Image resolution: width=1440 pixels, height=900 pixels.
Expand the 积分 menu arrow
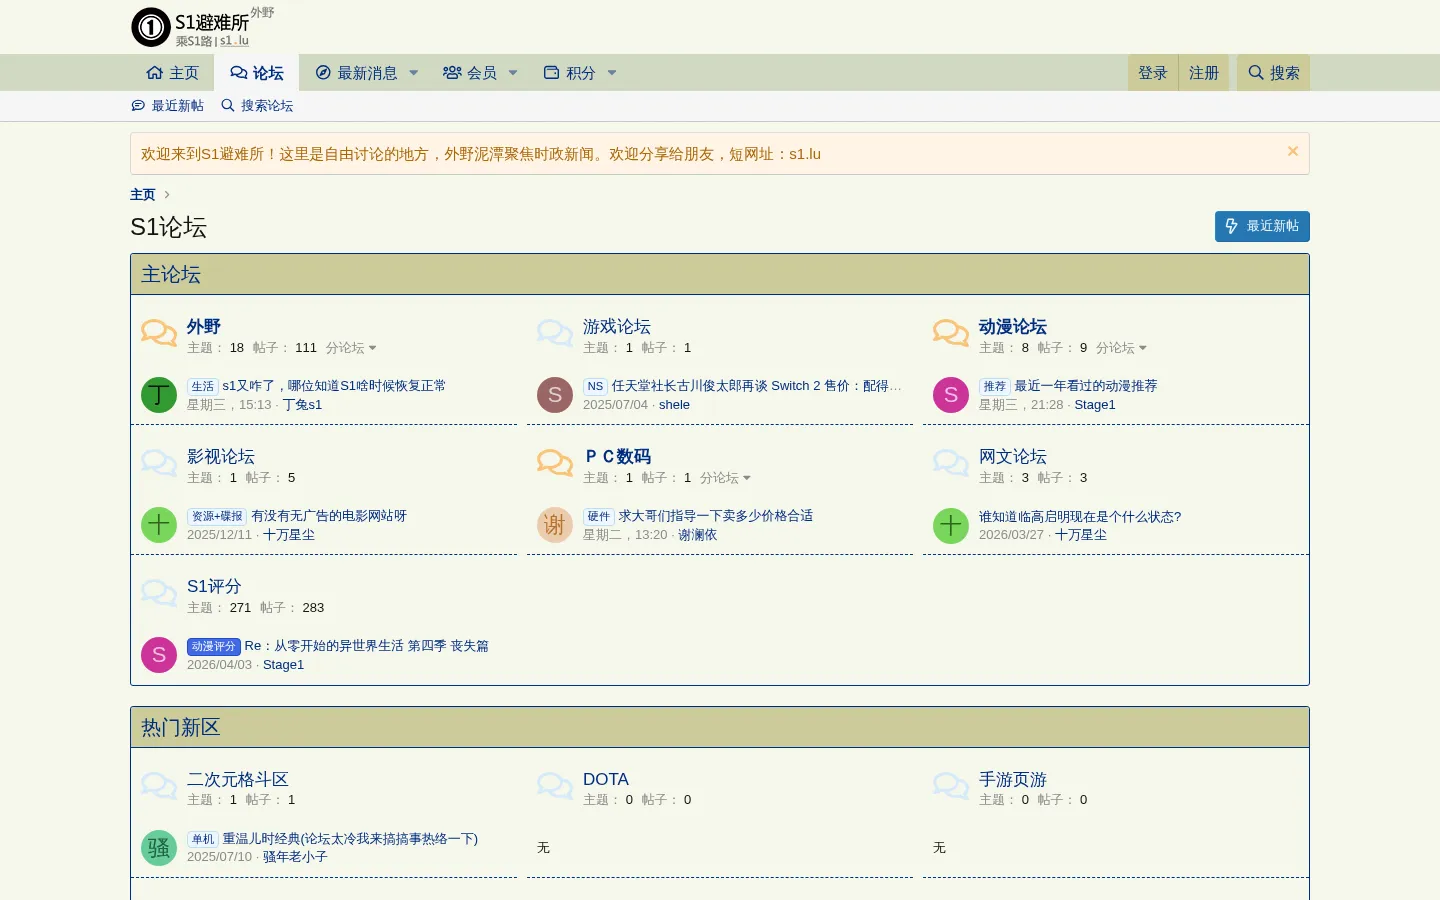point(612,73)
